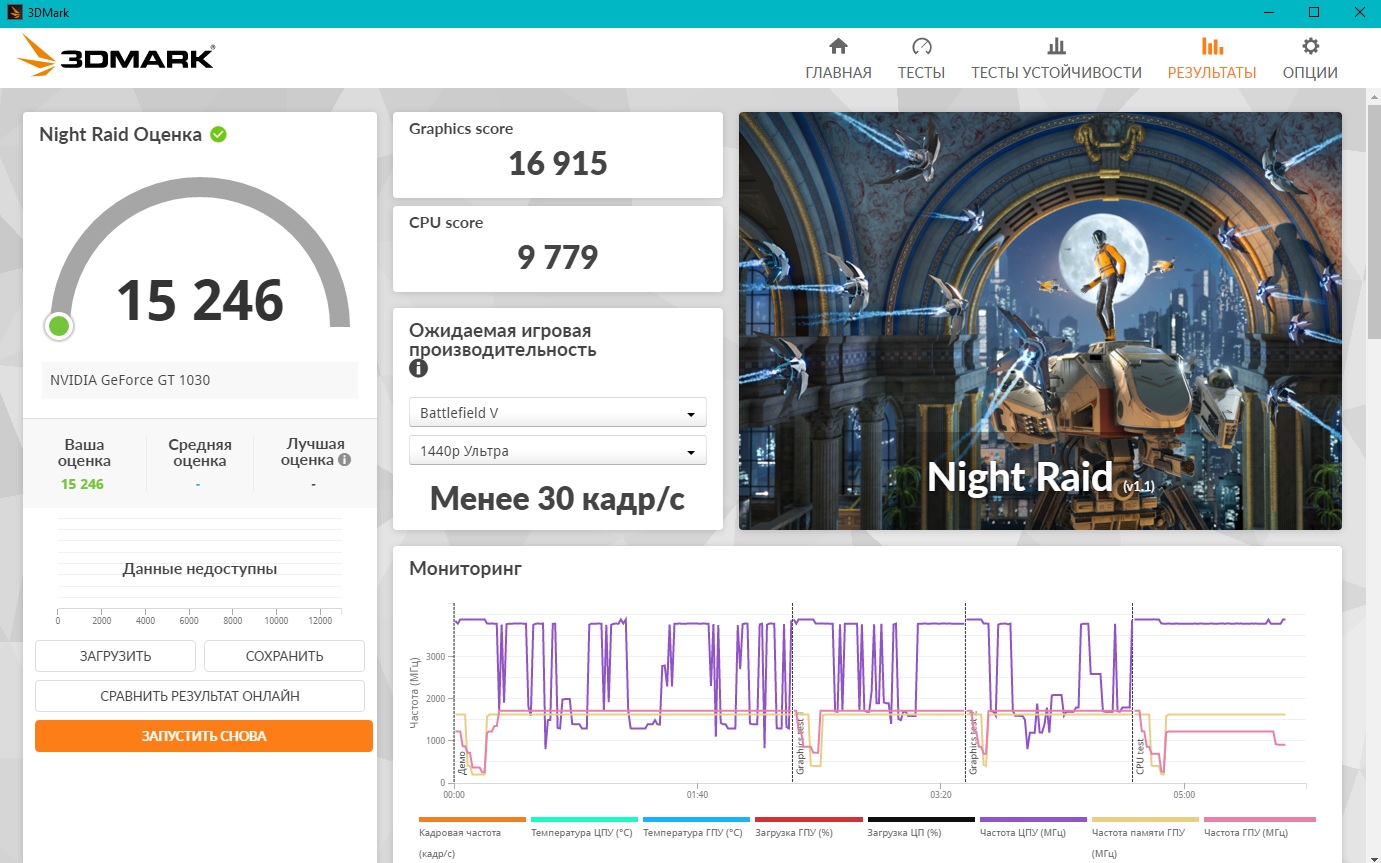The width and height of the screenshot is (1381, 863).
Task: Open the Тесты устойчивости tab
Action: click(1056, 58)
